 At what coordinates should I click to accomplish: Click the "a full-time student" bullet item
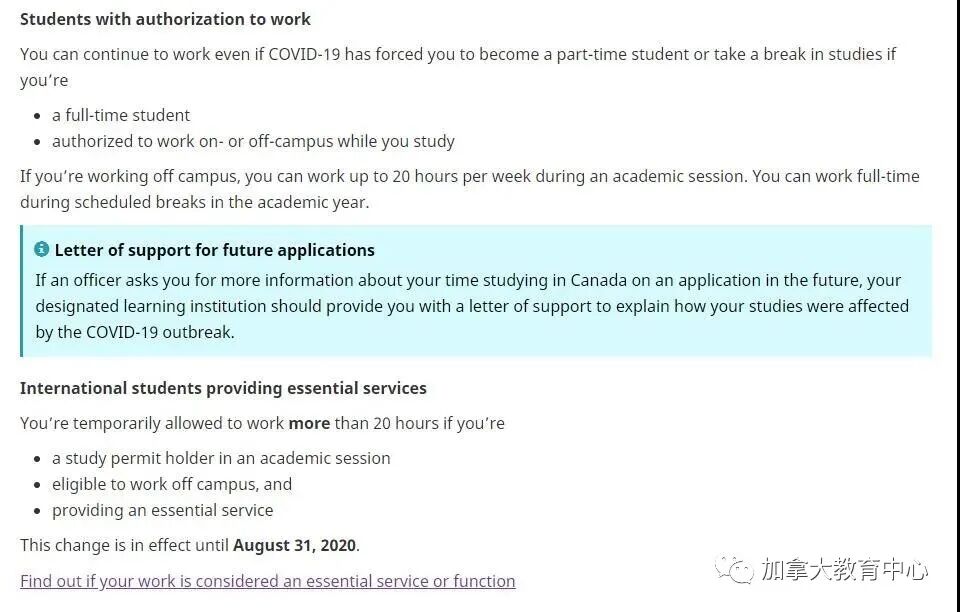[121, 115]
